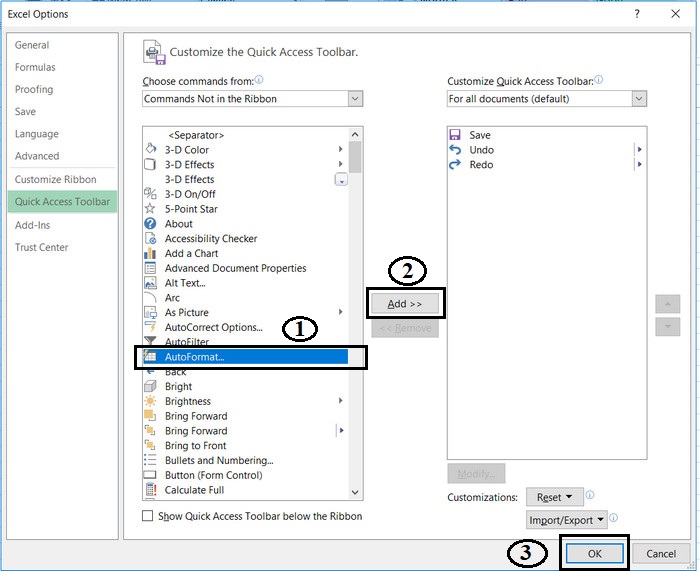Click the Button (Form Control) icon

[x=150, y=475]
